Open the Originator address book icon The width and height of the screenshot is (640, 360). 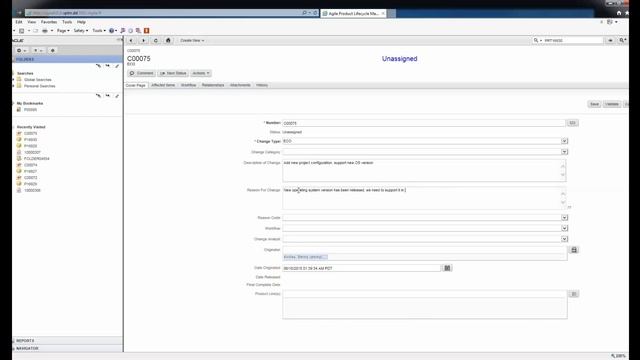point(574,250)
